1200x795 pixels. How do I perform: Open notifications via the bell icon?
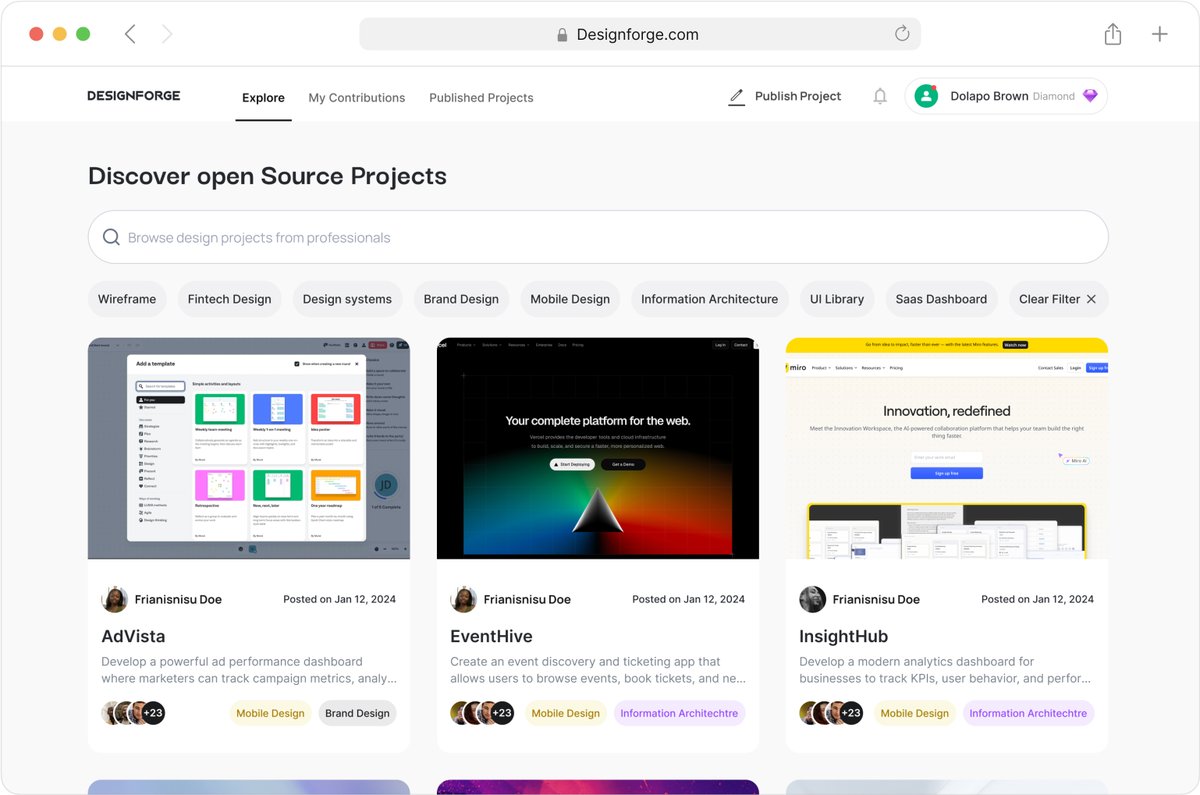880,96
